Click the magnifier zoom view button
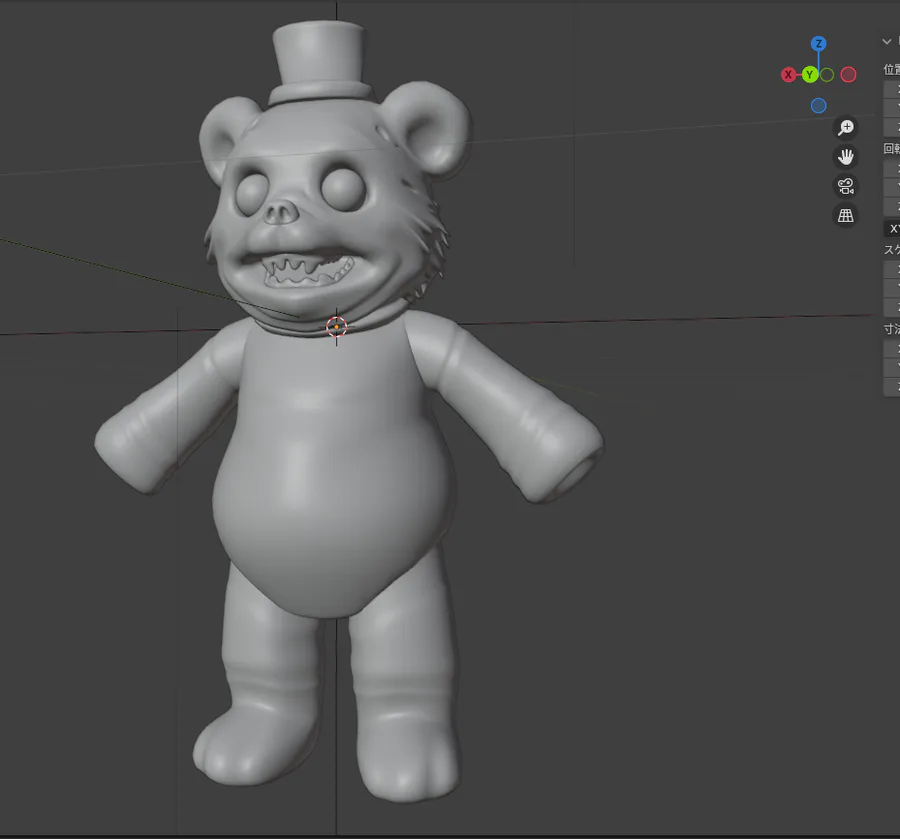This screenshot has width=900, height=839. 845,127
